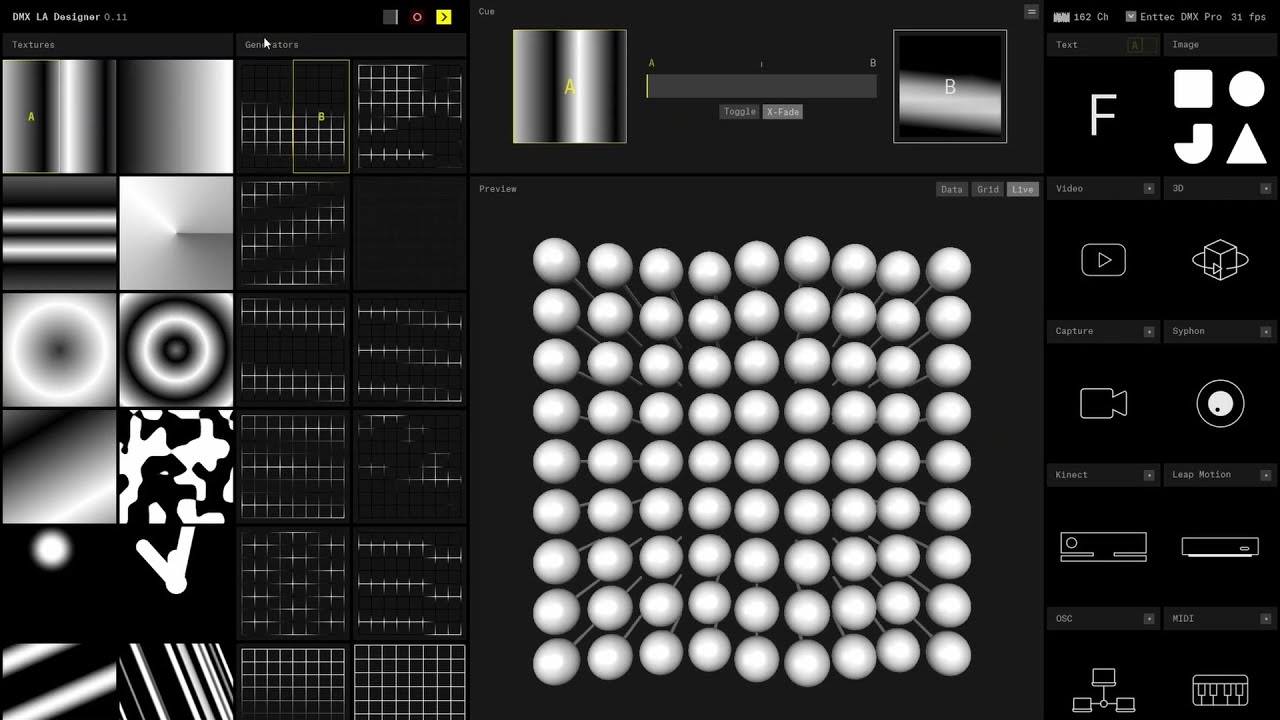
Task: Toggle the Syphon panel square button
Action: (x=1266, y=331)
